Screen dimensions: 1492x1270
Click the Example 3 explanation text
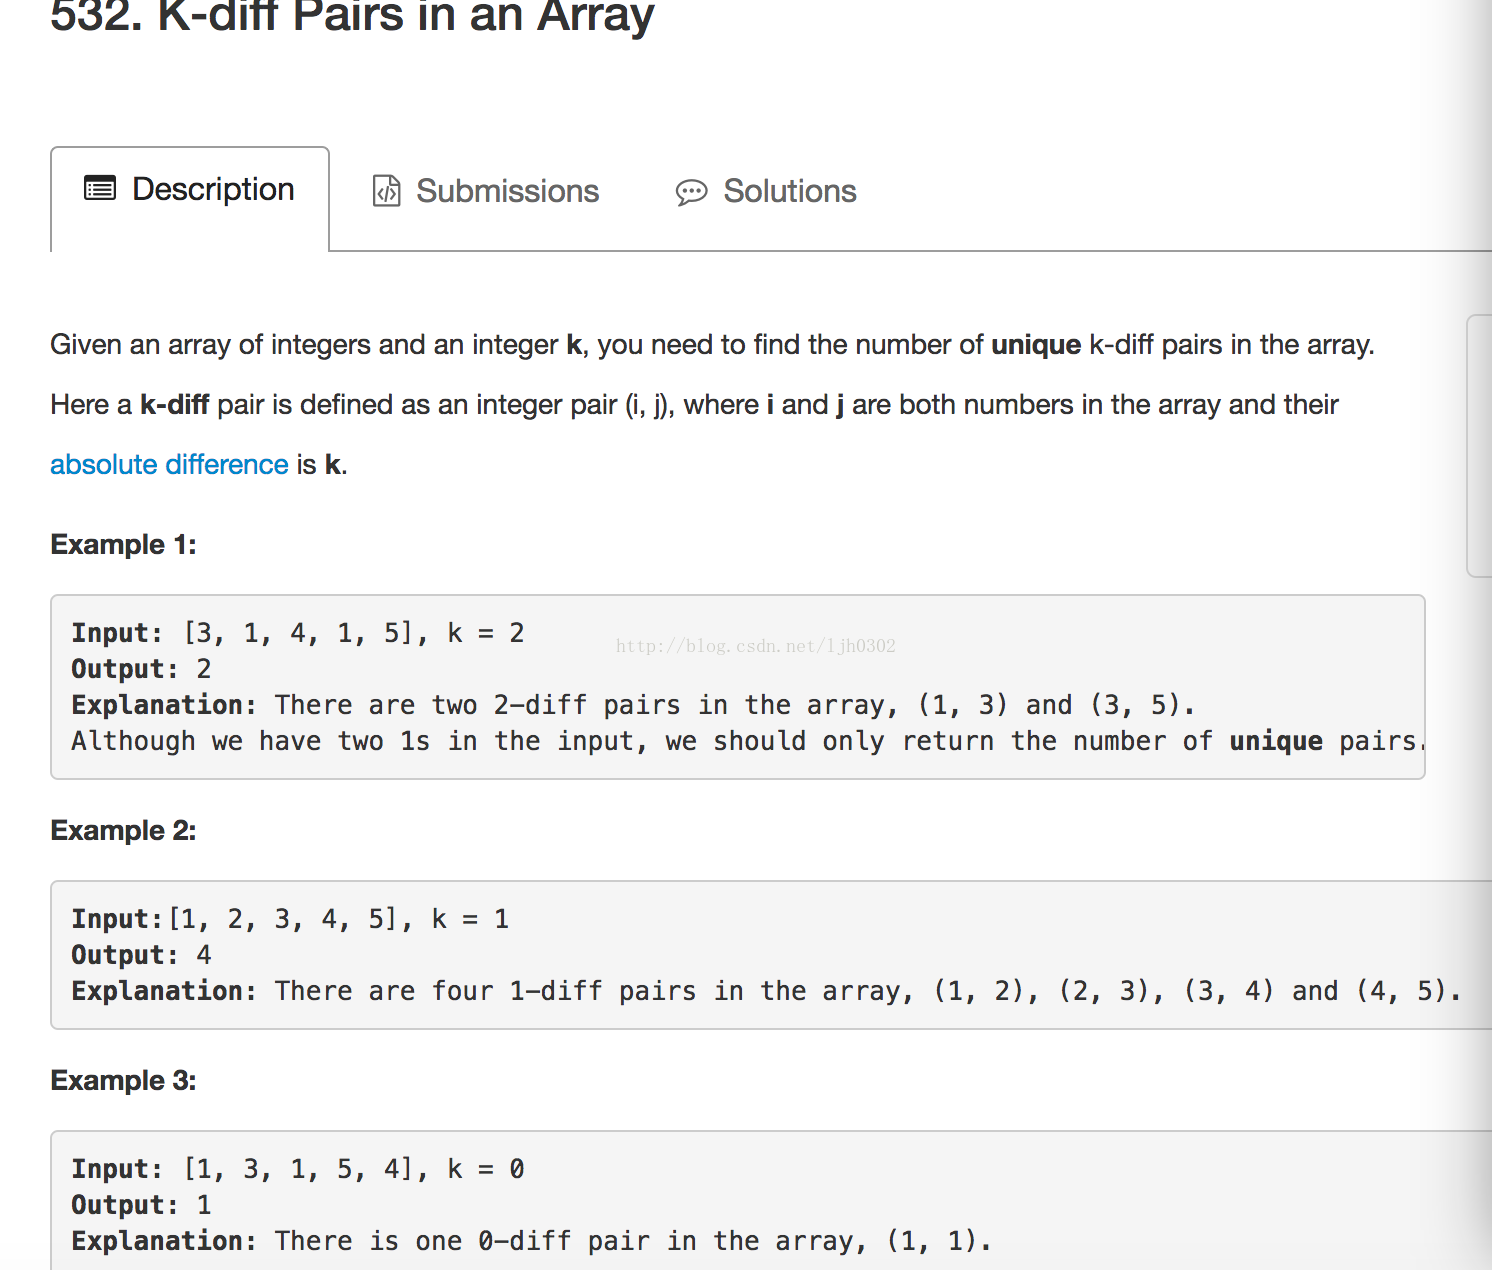[531, 1241]
